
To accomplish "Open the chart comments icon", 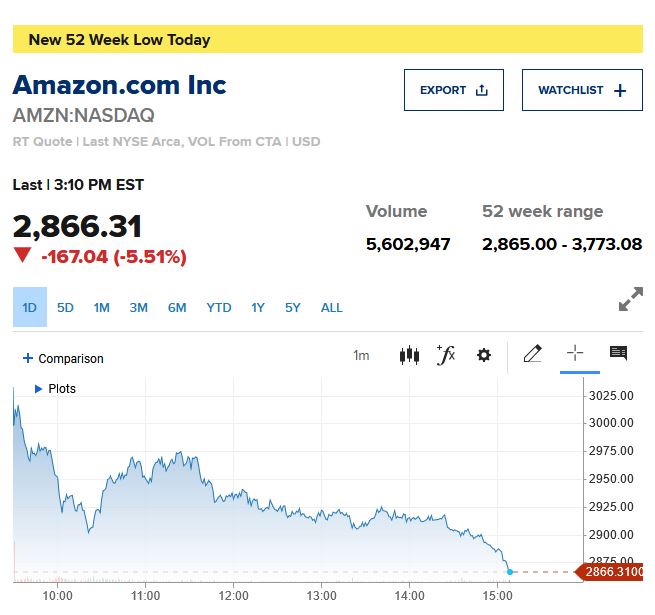I will 618,354.
